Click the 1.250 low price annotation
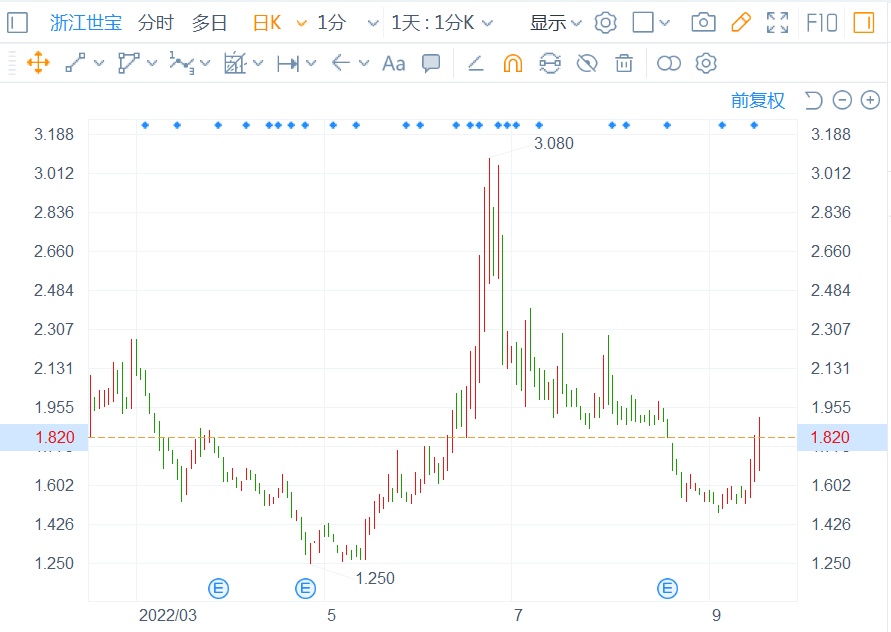Viewport: 891px width, 632px height. coord(375,579)
